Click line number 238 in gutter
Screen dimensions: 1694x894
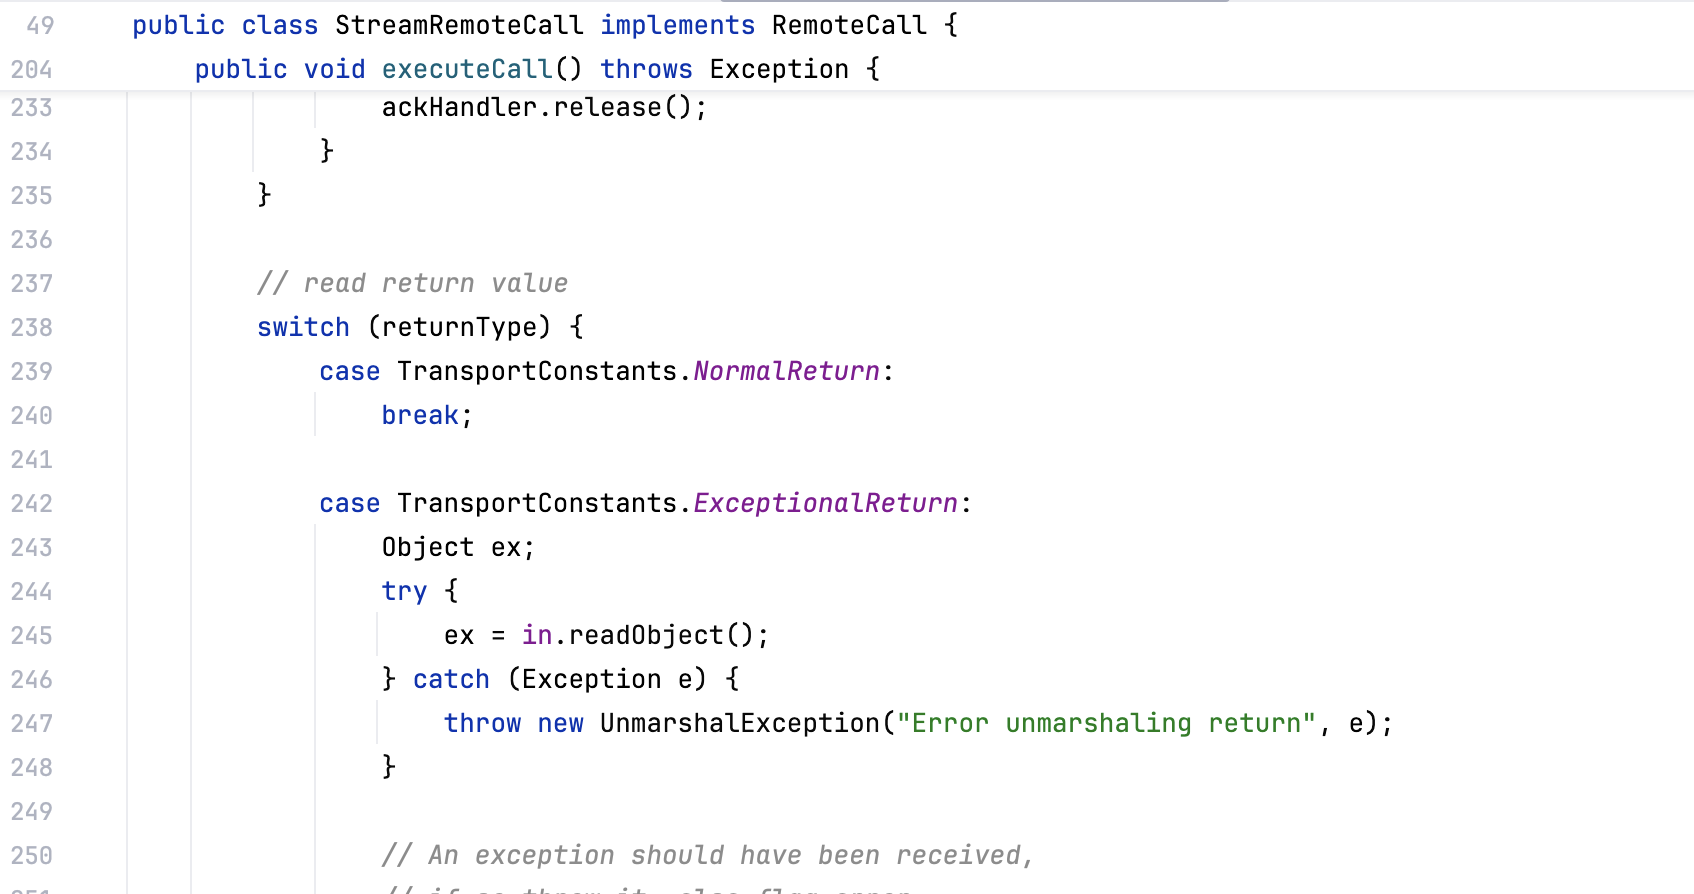coord(32,327)
